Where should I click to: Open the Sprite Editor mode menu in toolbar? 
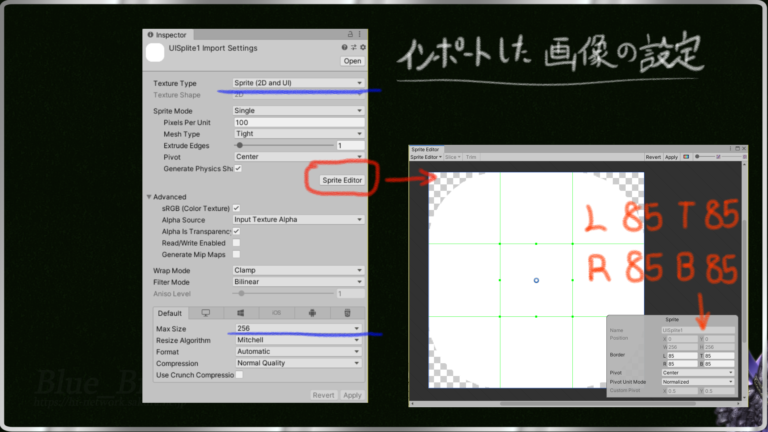click(x=426, y=157)
